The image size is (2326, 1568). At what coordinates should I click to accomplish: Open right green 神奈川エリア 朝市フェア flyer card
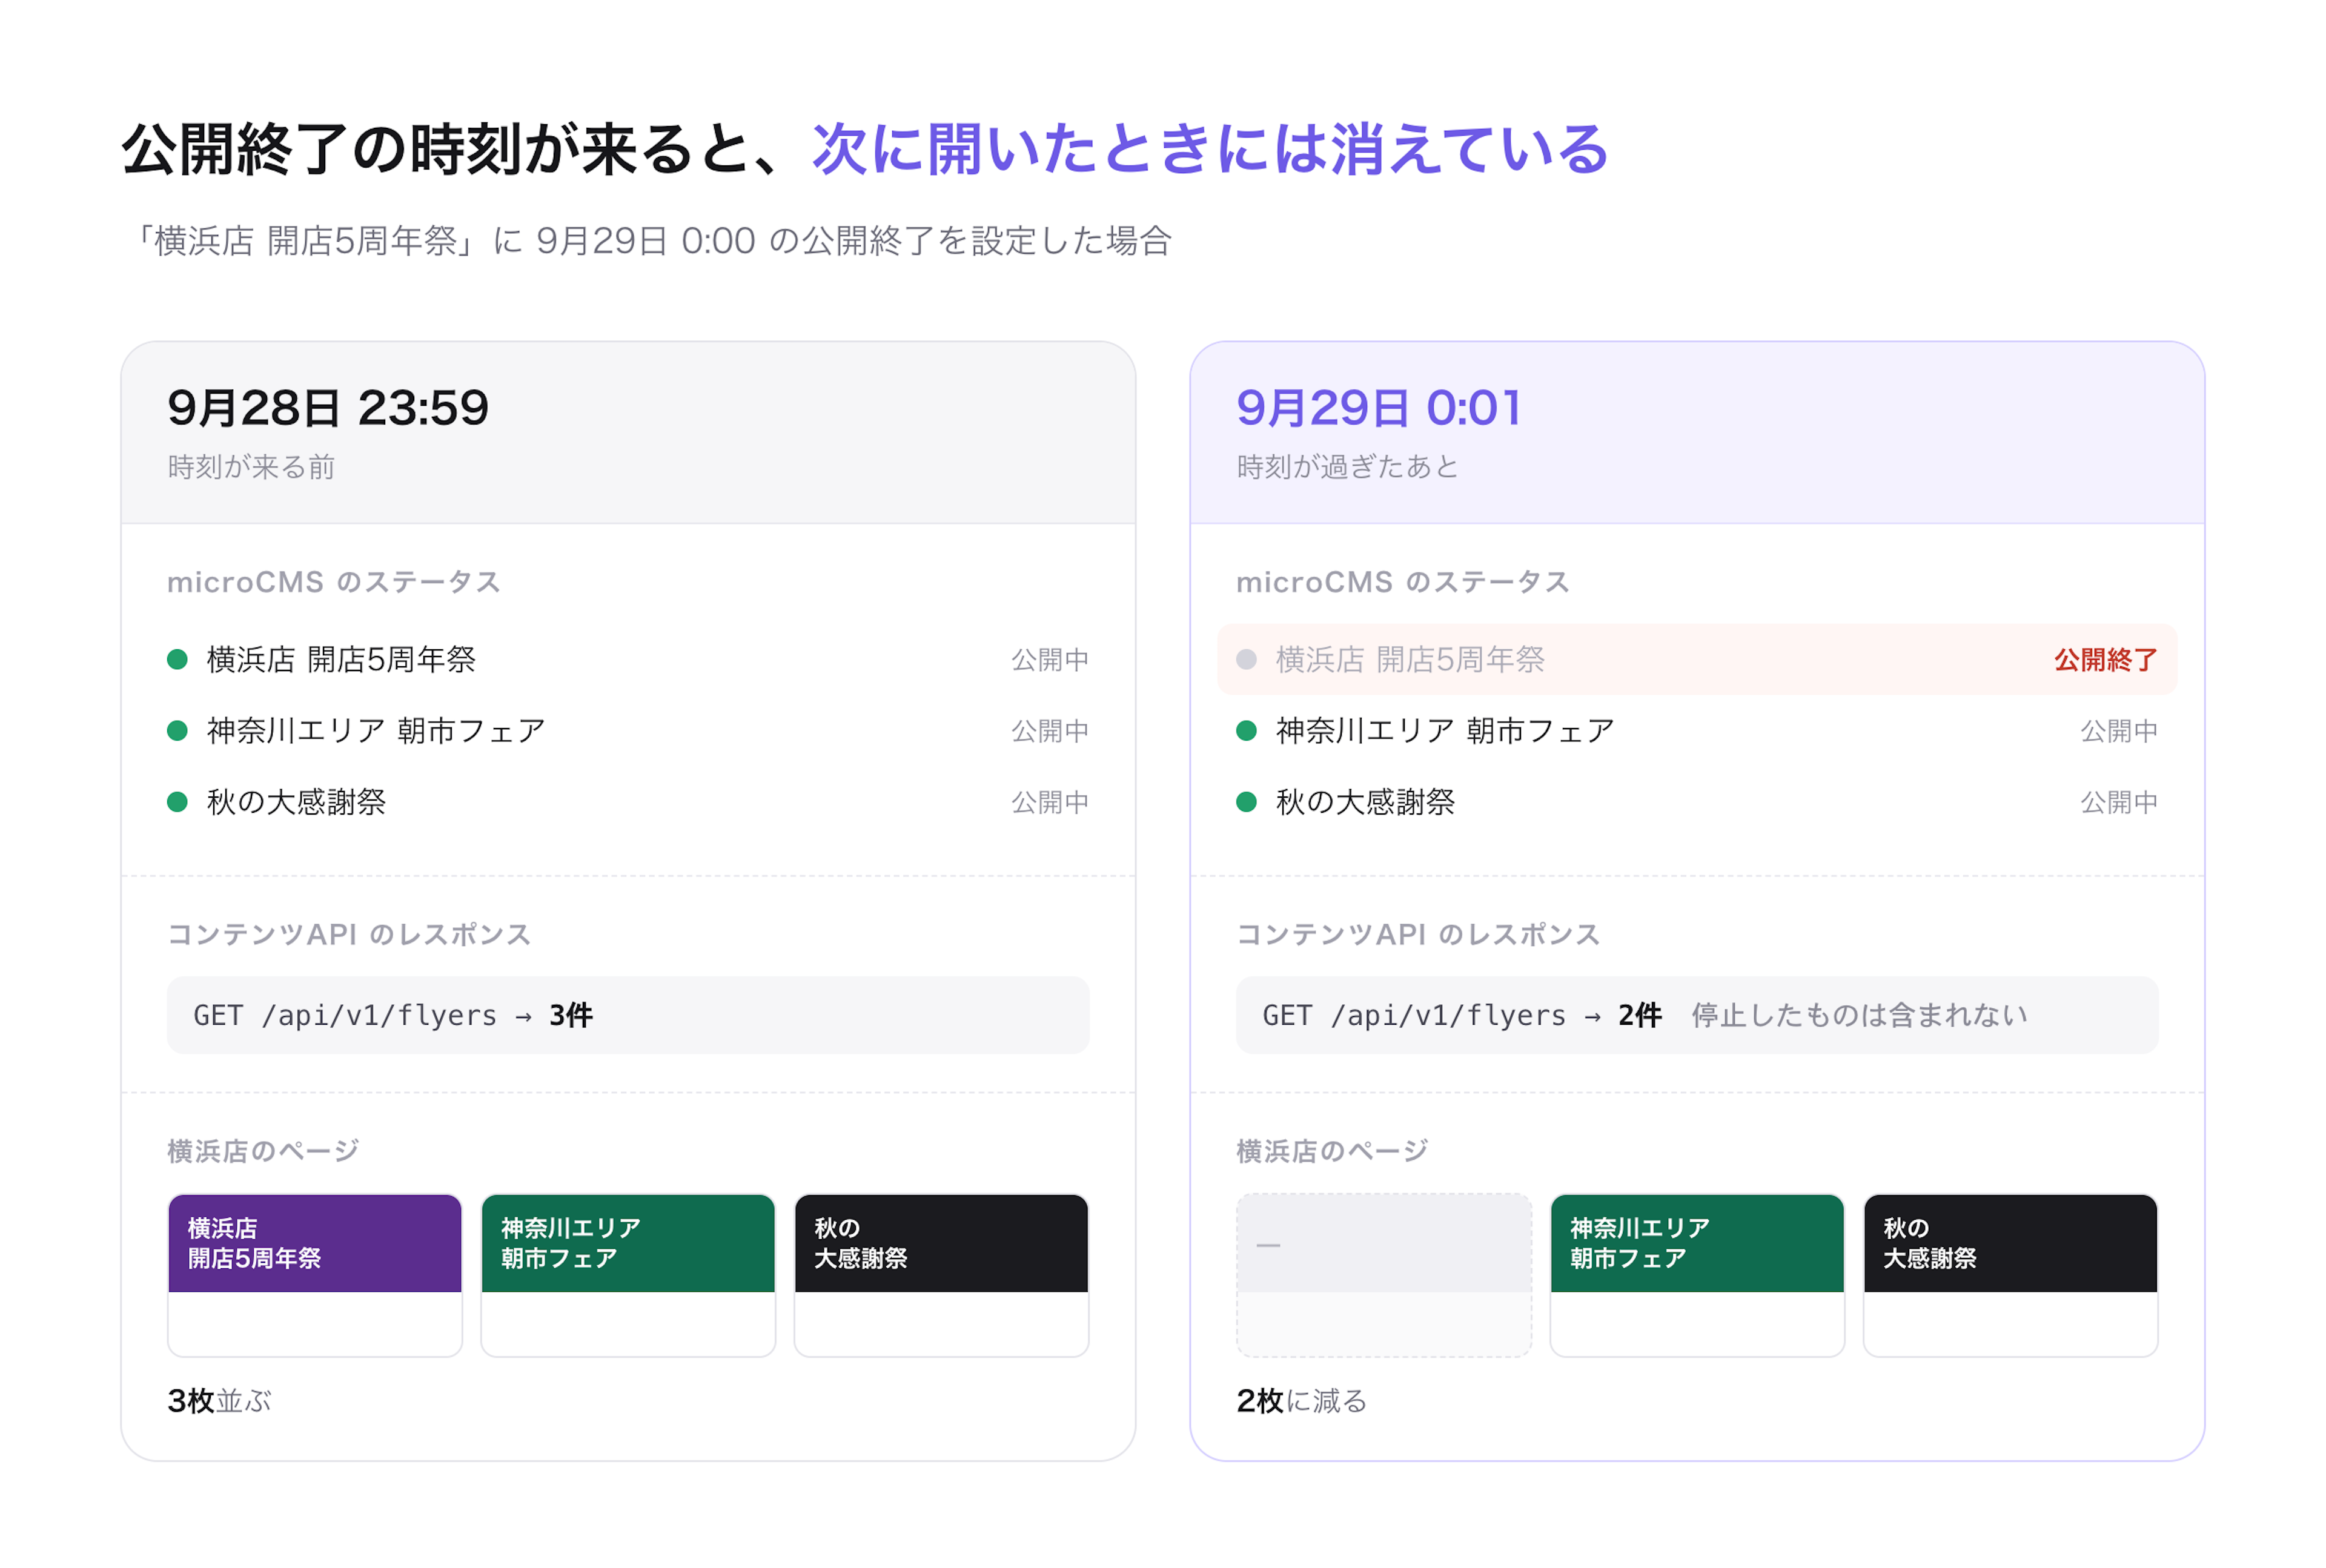point(1697,1275)
